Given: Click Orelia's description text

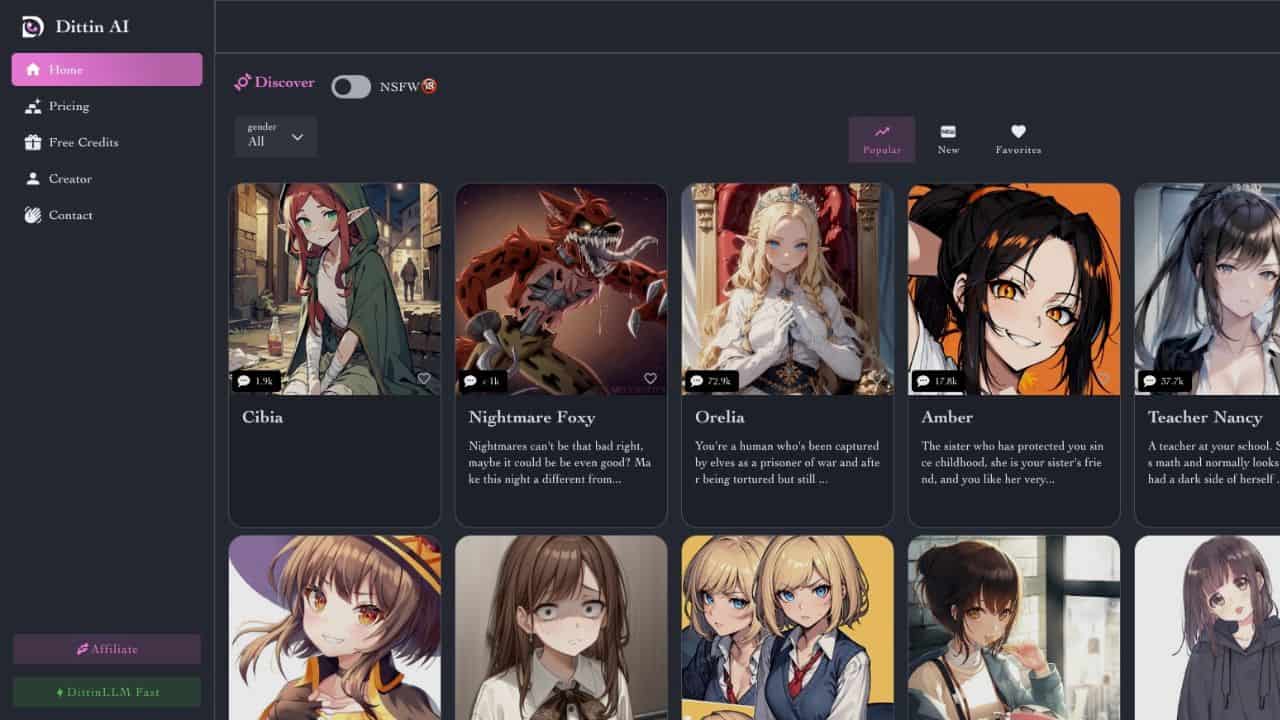Looking at the screenshot, I should point(787,462).
